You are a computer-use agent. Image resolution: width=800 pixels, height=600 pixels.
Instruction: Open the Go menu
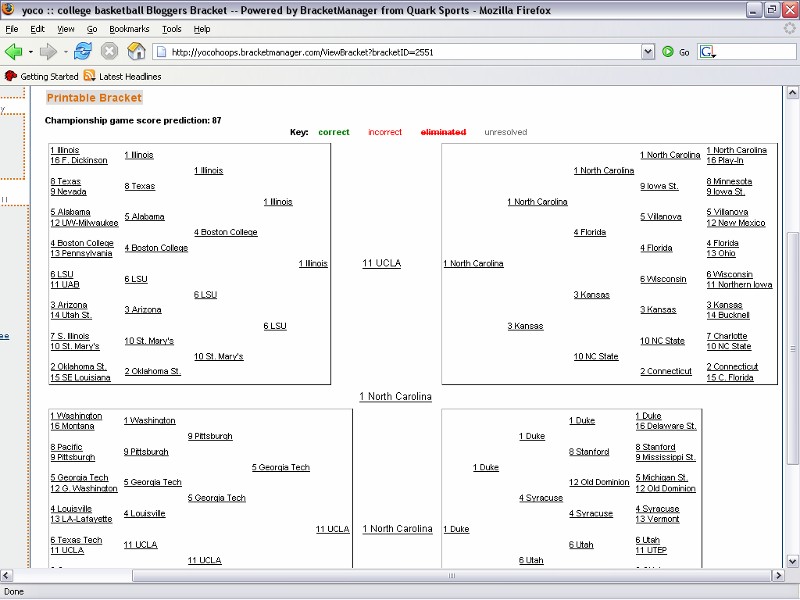tap(92, 29)
